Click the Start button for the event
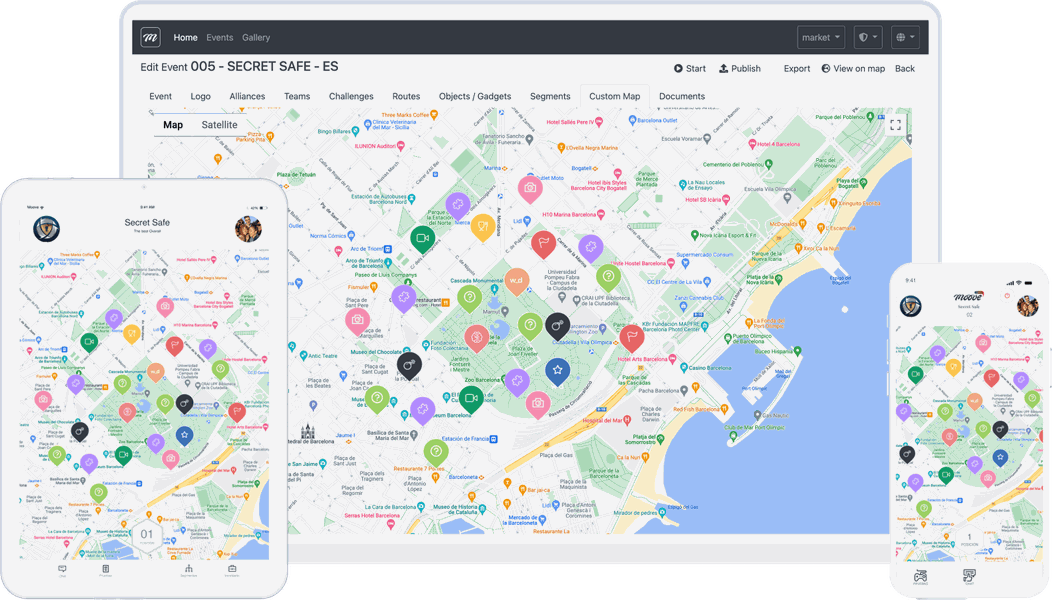This screenshot has width=1052, height=600. pyautogui.click(x=690, y=68)
